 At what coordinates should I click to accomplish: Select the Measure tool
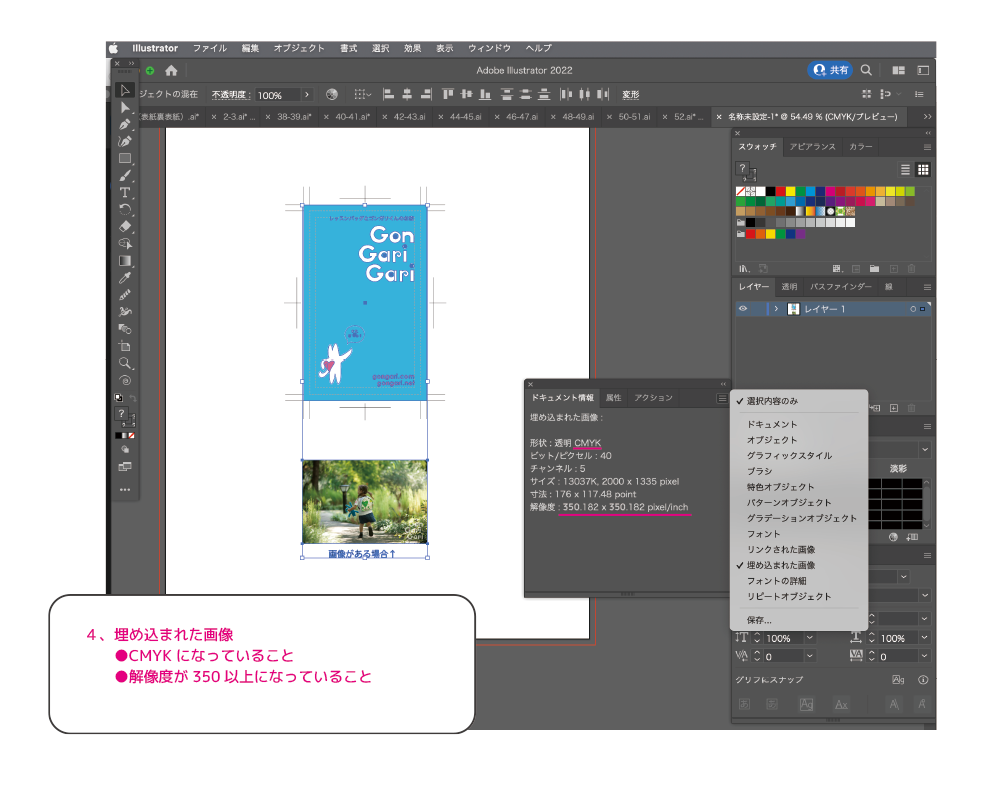click(x=125, y=295)
